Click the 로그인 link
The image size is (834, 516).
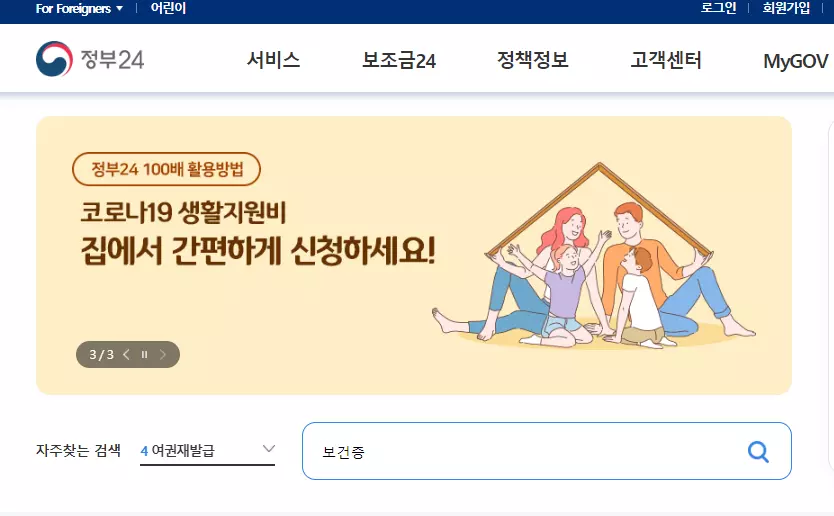click(718, 8)
